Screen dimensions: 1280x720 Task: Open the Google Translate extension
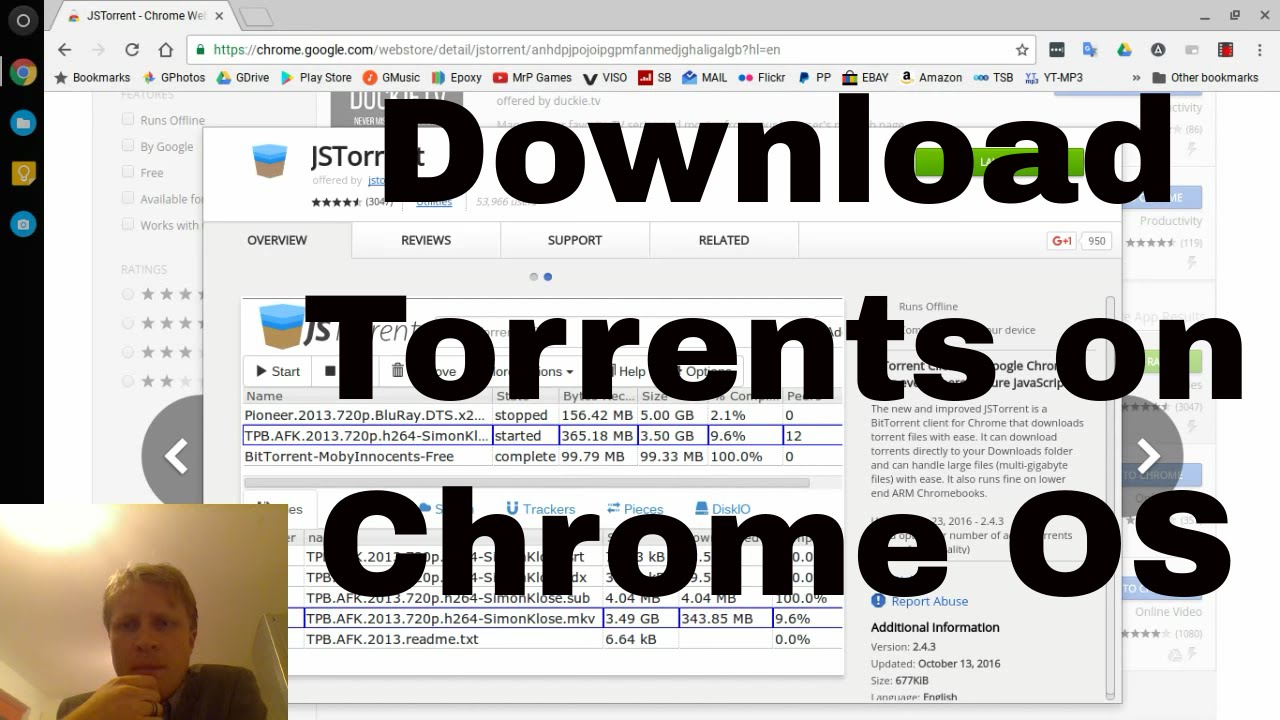1090,49
